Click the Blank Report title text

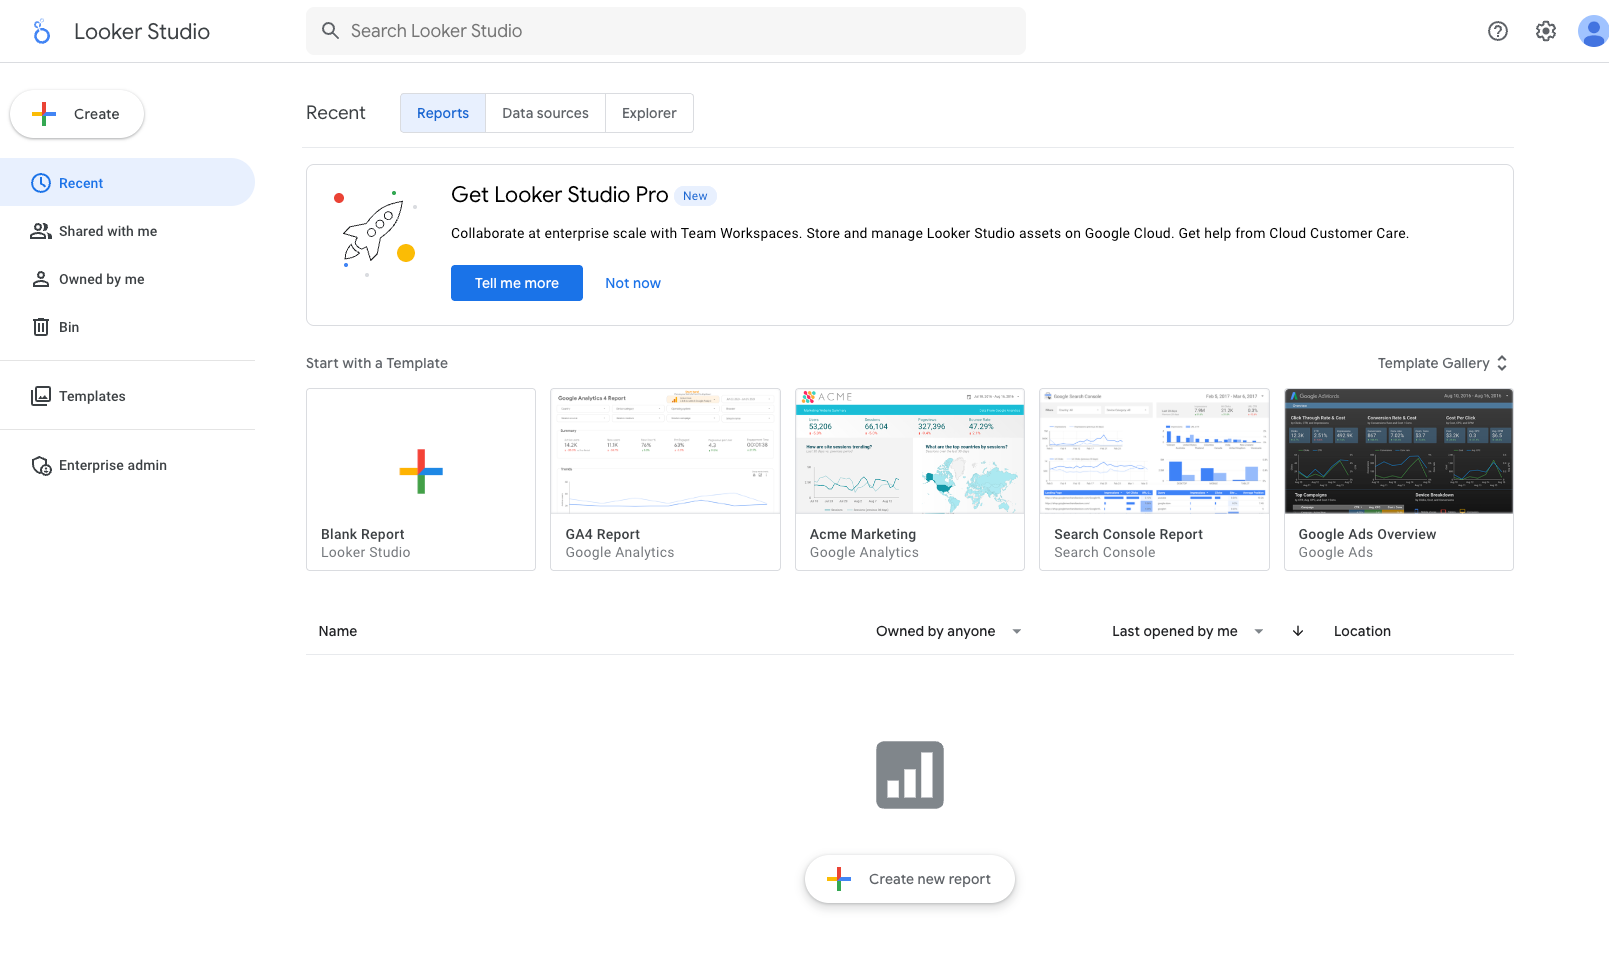point(363,534)
